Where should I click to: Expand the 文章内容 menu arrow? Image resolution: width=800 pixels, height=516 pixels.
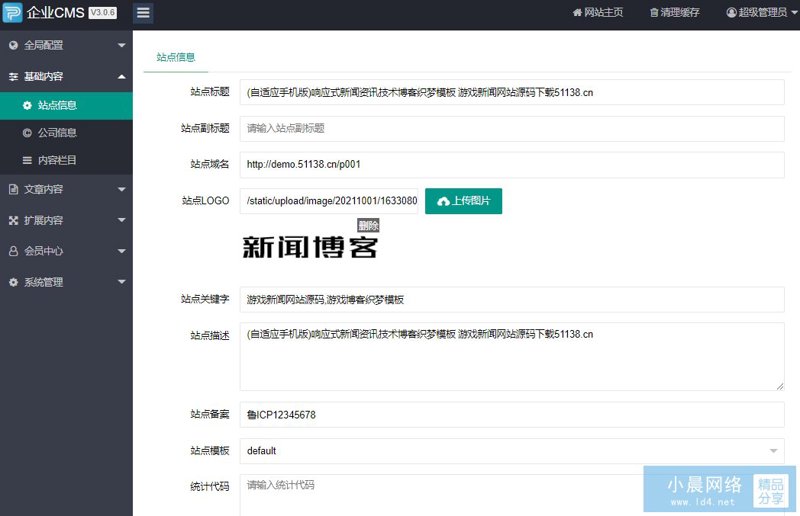point(121,189)
